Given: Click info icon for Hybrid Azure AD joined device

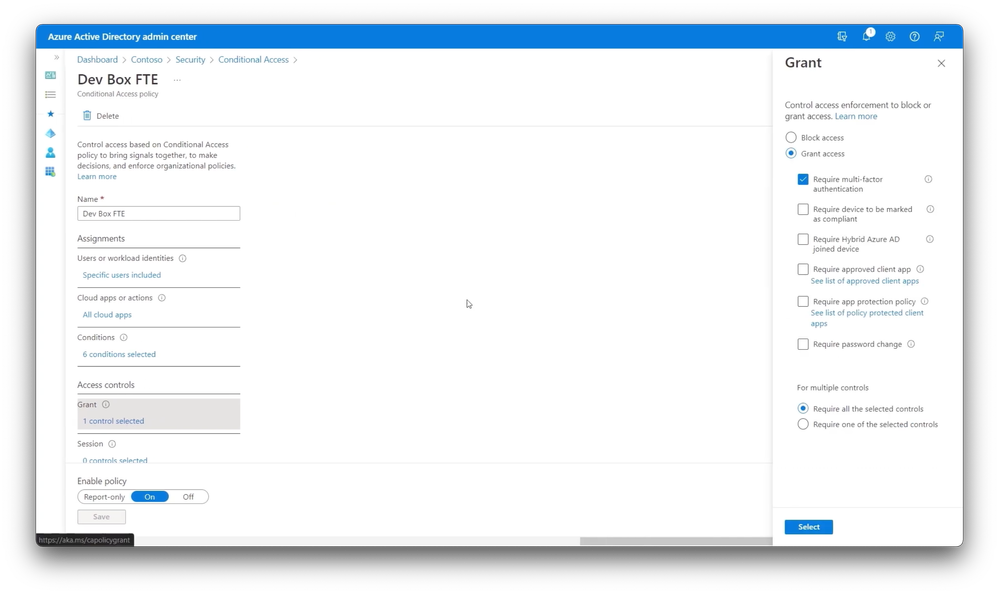Looking at the screenshot, I should coord(930,239).
